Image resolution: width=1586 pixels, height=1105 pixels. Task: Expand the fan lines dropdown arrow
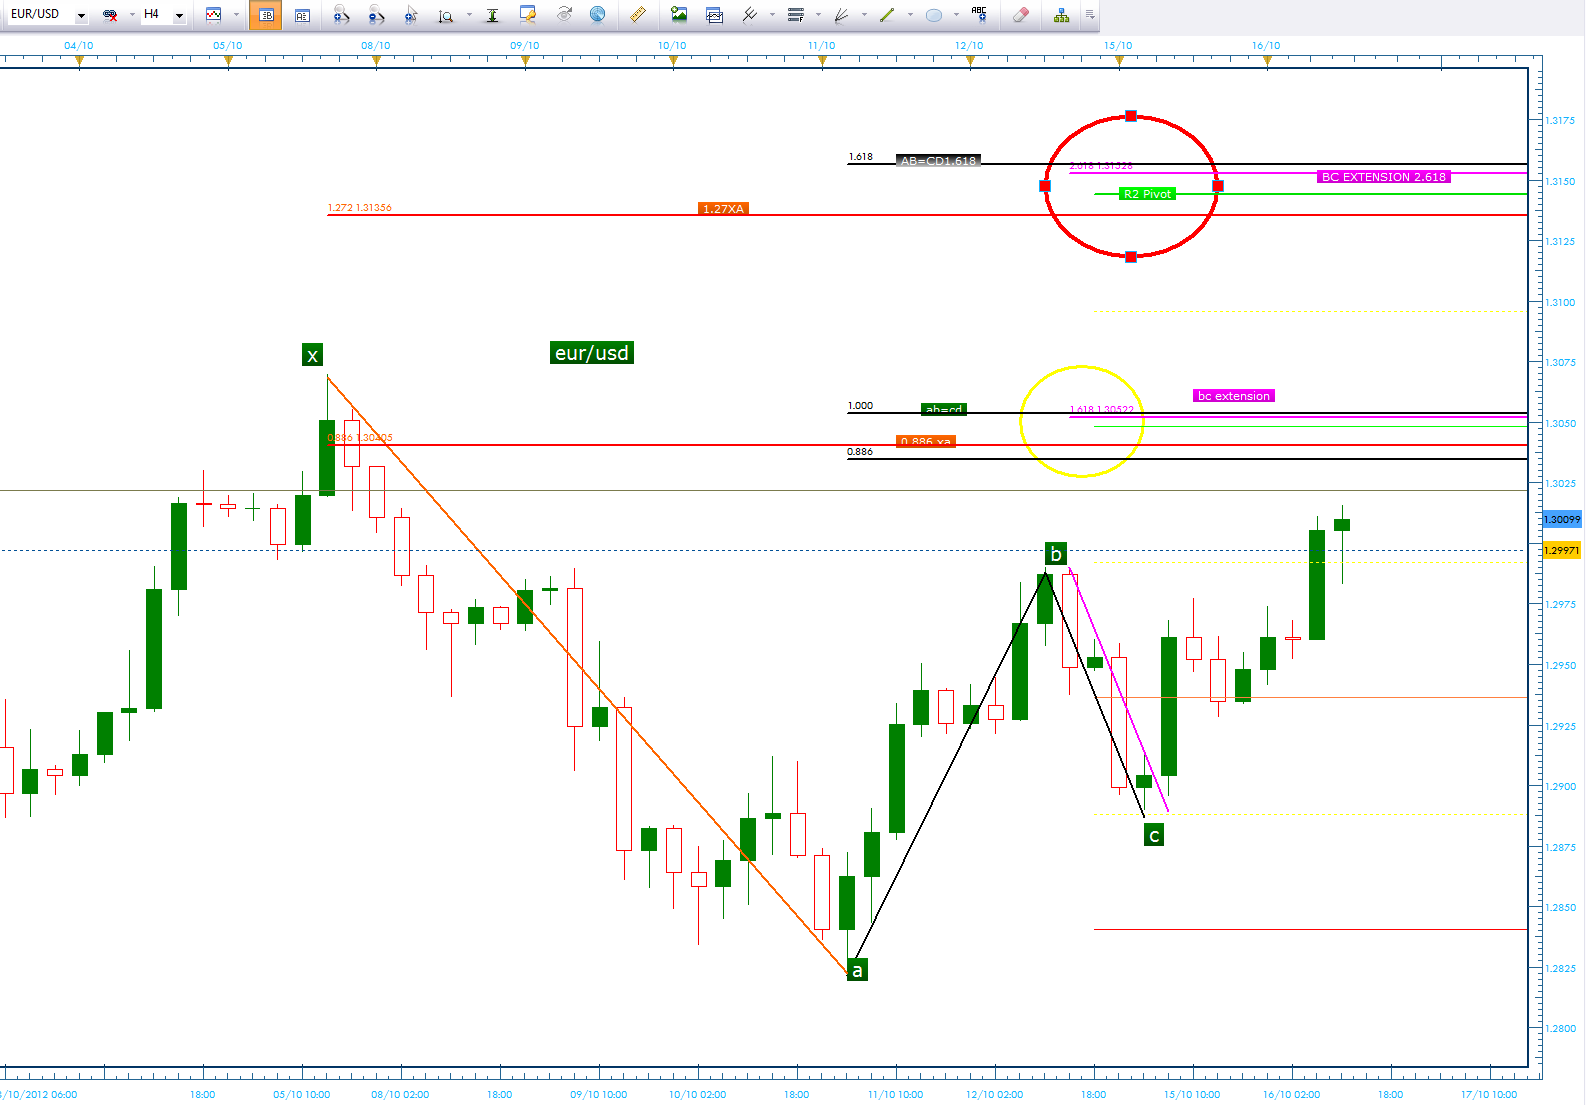click(x=864, y=15)
